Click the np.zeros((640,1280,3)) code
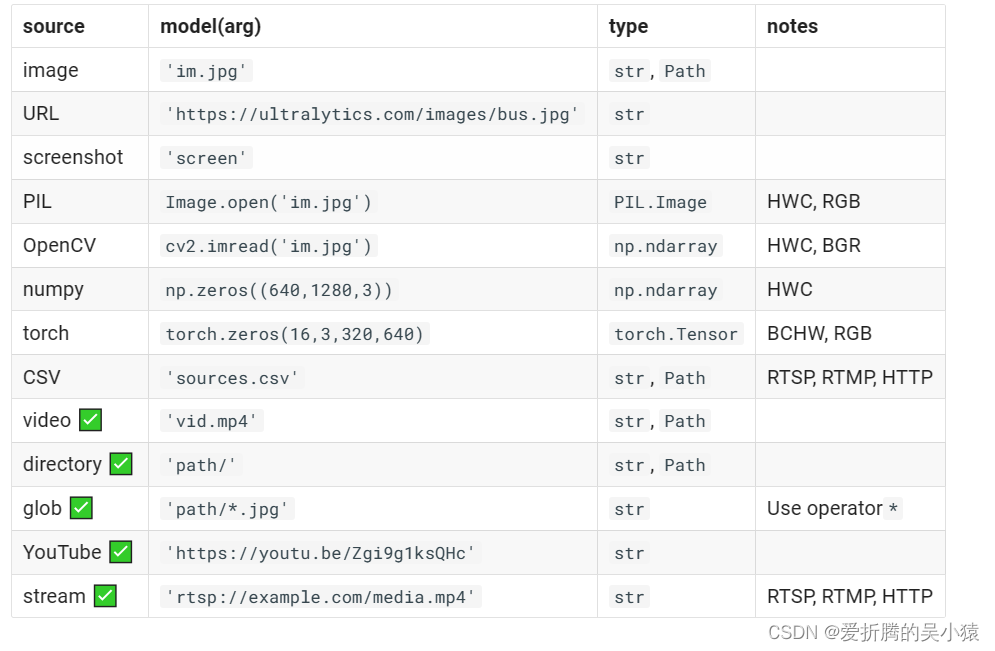995x651 pixels. [279, 290]
